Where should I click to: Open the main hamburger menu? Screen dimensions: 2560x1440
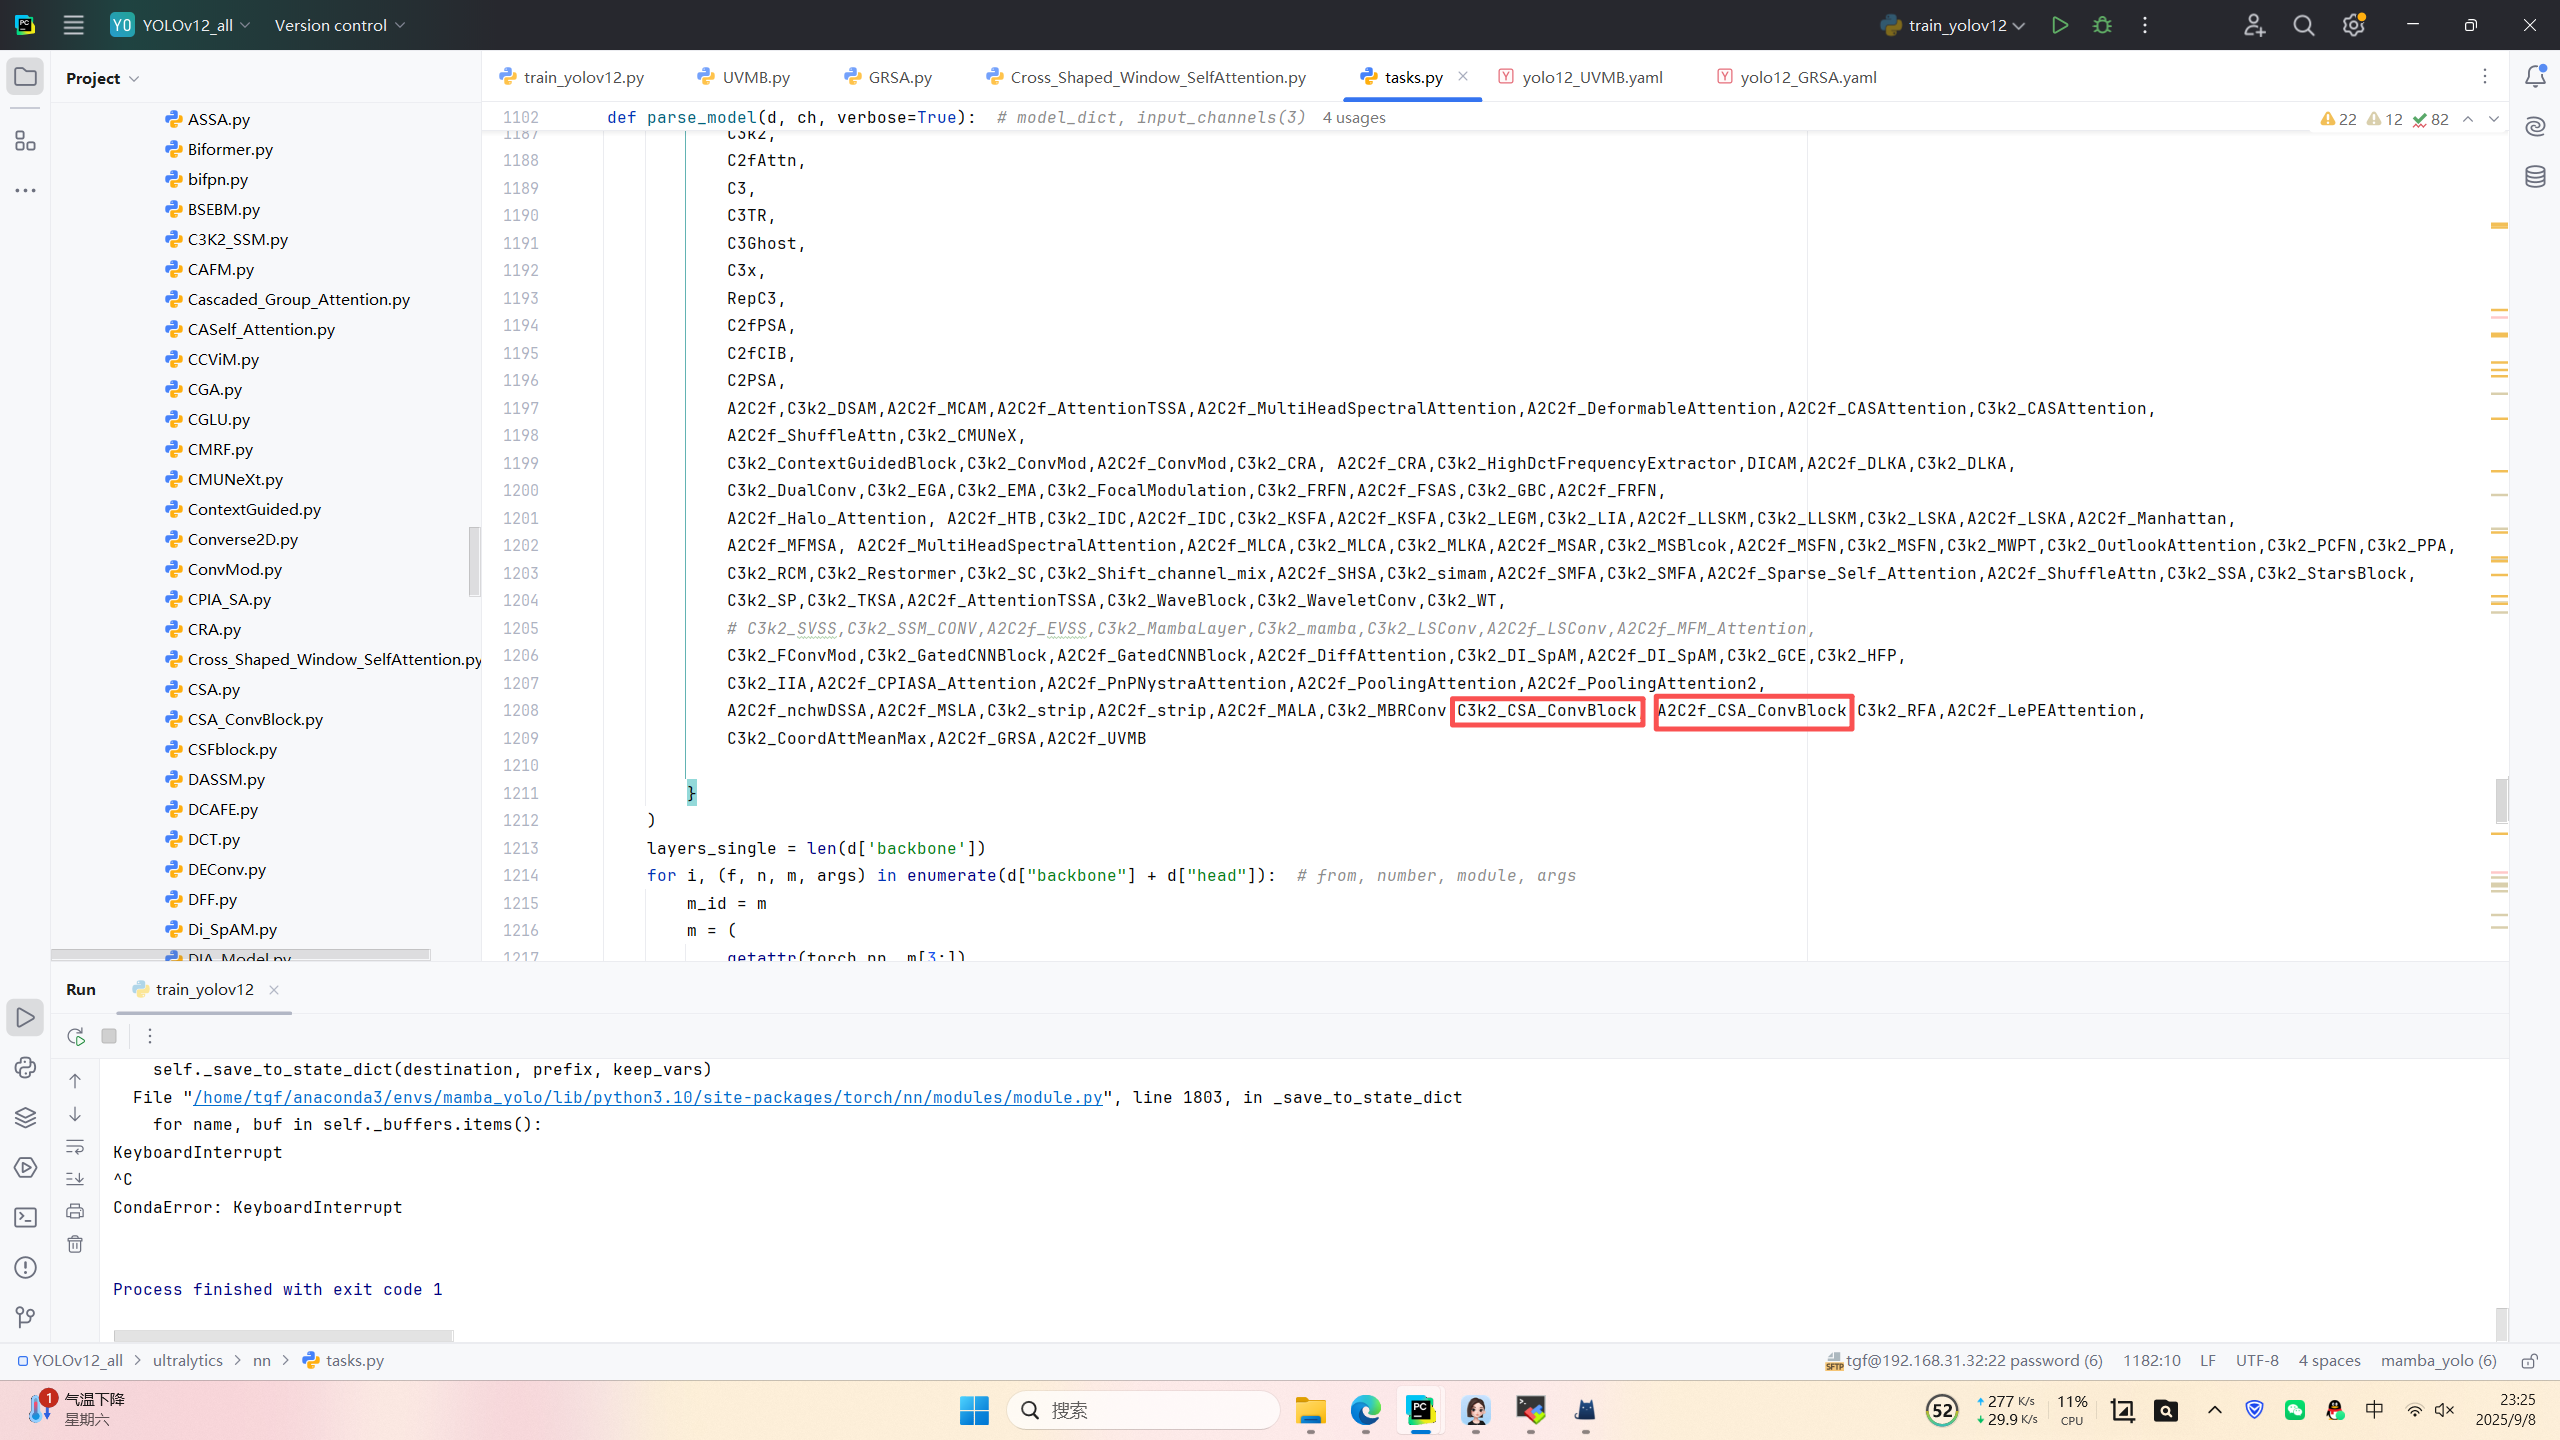(73, 25)
